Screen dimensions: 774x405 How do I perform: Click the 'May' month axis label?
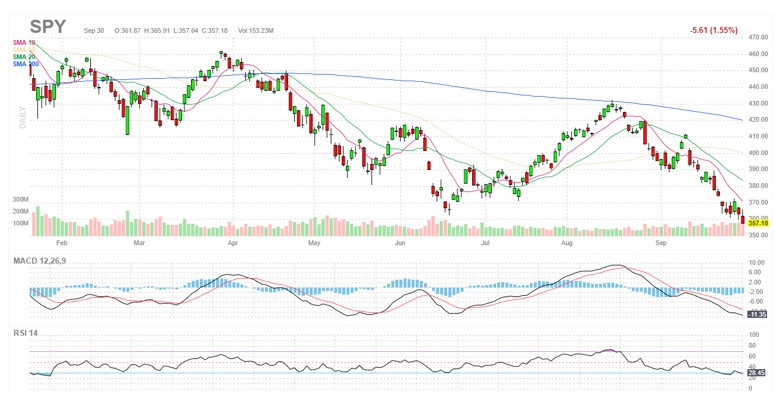pos(314,243)
